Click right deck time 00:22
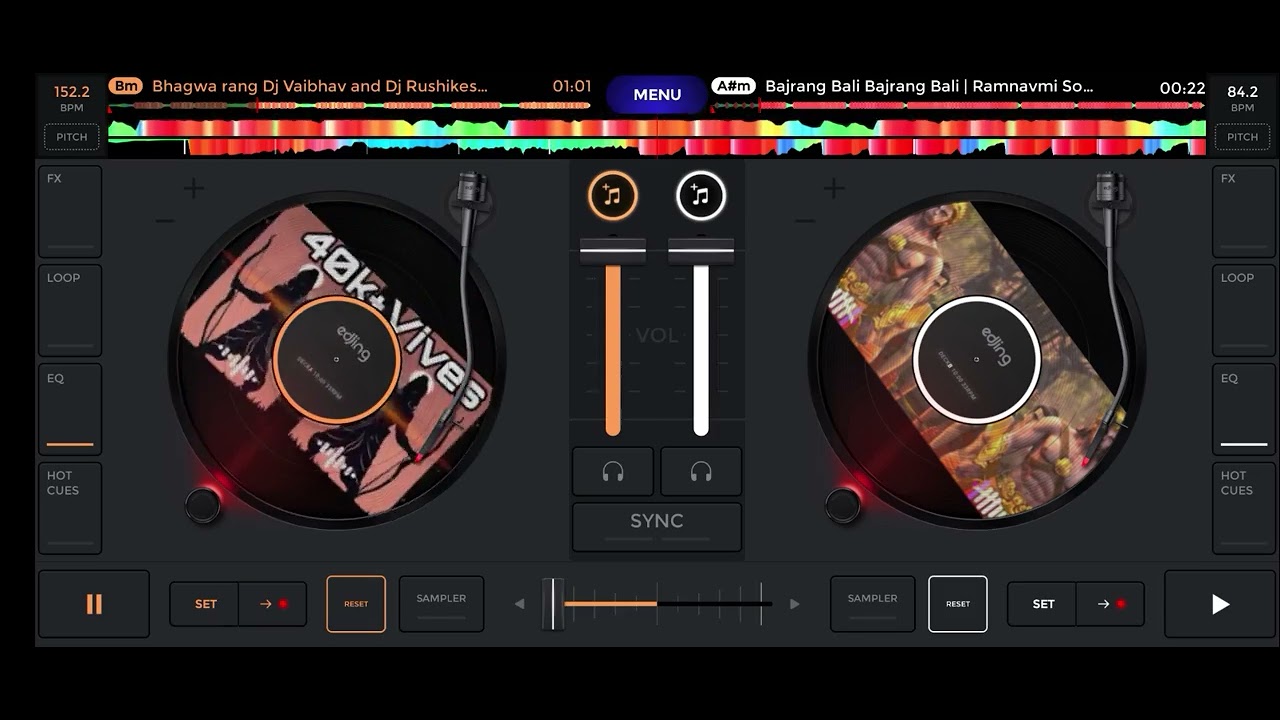 (x=1182, y=88)
